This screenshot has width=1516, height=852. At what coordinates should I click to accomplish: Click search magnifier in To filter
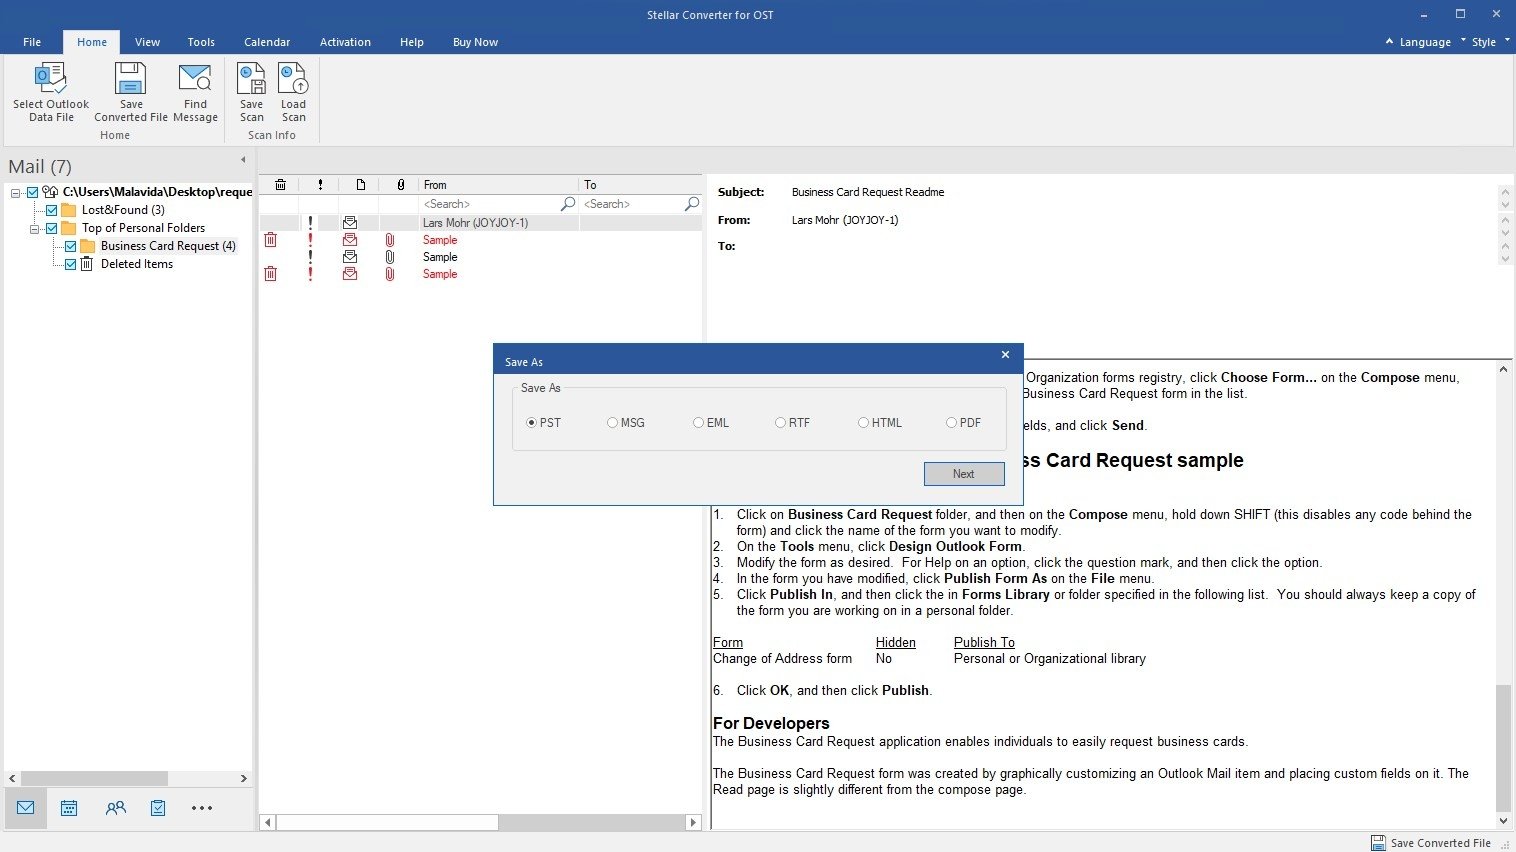coord(691,204)
